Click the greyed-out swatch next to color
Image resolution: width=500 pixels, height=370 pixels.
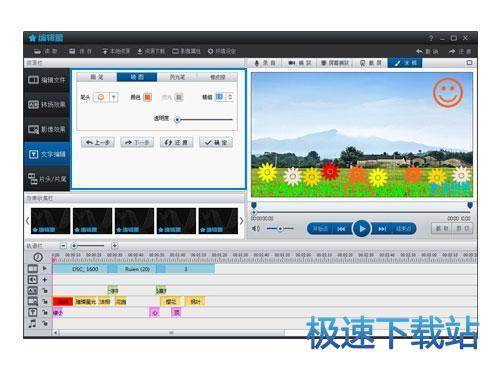pyautogui.click(x=179, y=97)
